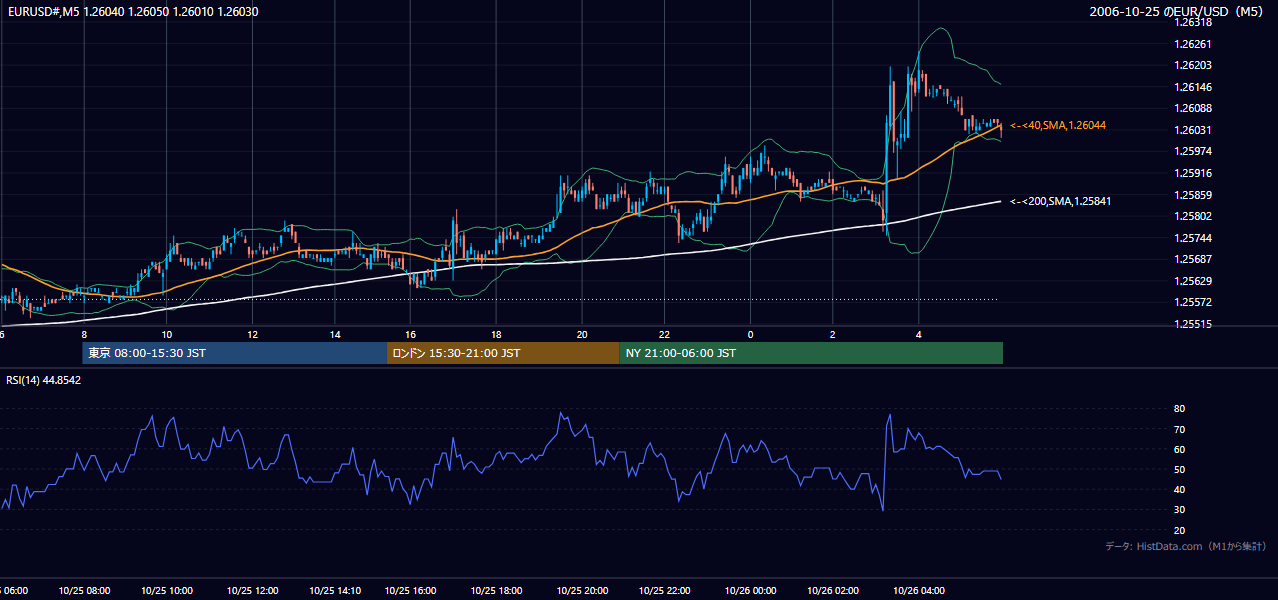Click hour label 20 under price chart
The image size is (1278, 600).
(x=582, y=334)
